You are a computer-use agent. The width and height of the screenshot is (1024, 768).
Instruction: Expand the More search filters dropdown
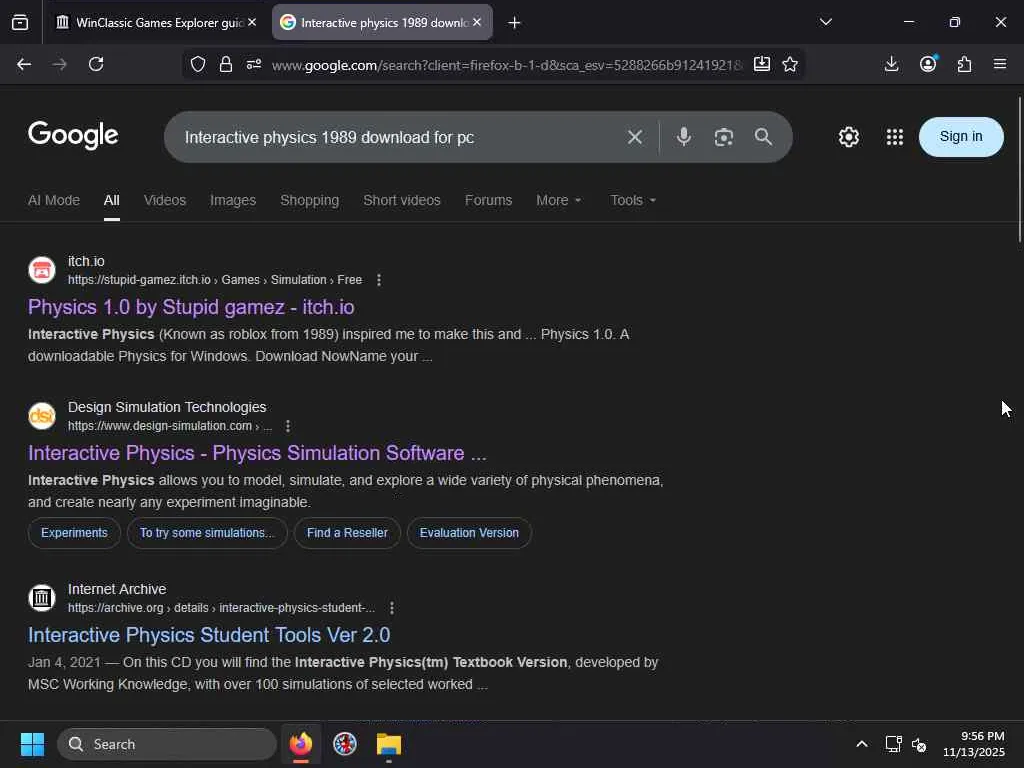tap(558, 200)
